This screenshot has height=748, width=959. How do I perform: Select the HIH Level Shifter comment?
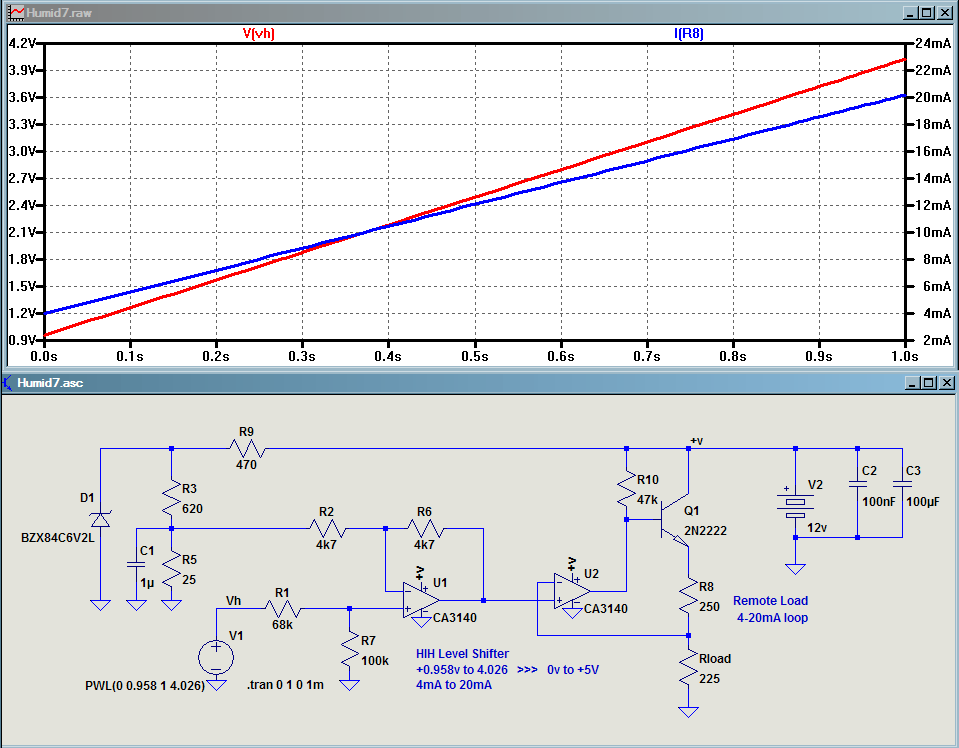click(462, 654)
